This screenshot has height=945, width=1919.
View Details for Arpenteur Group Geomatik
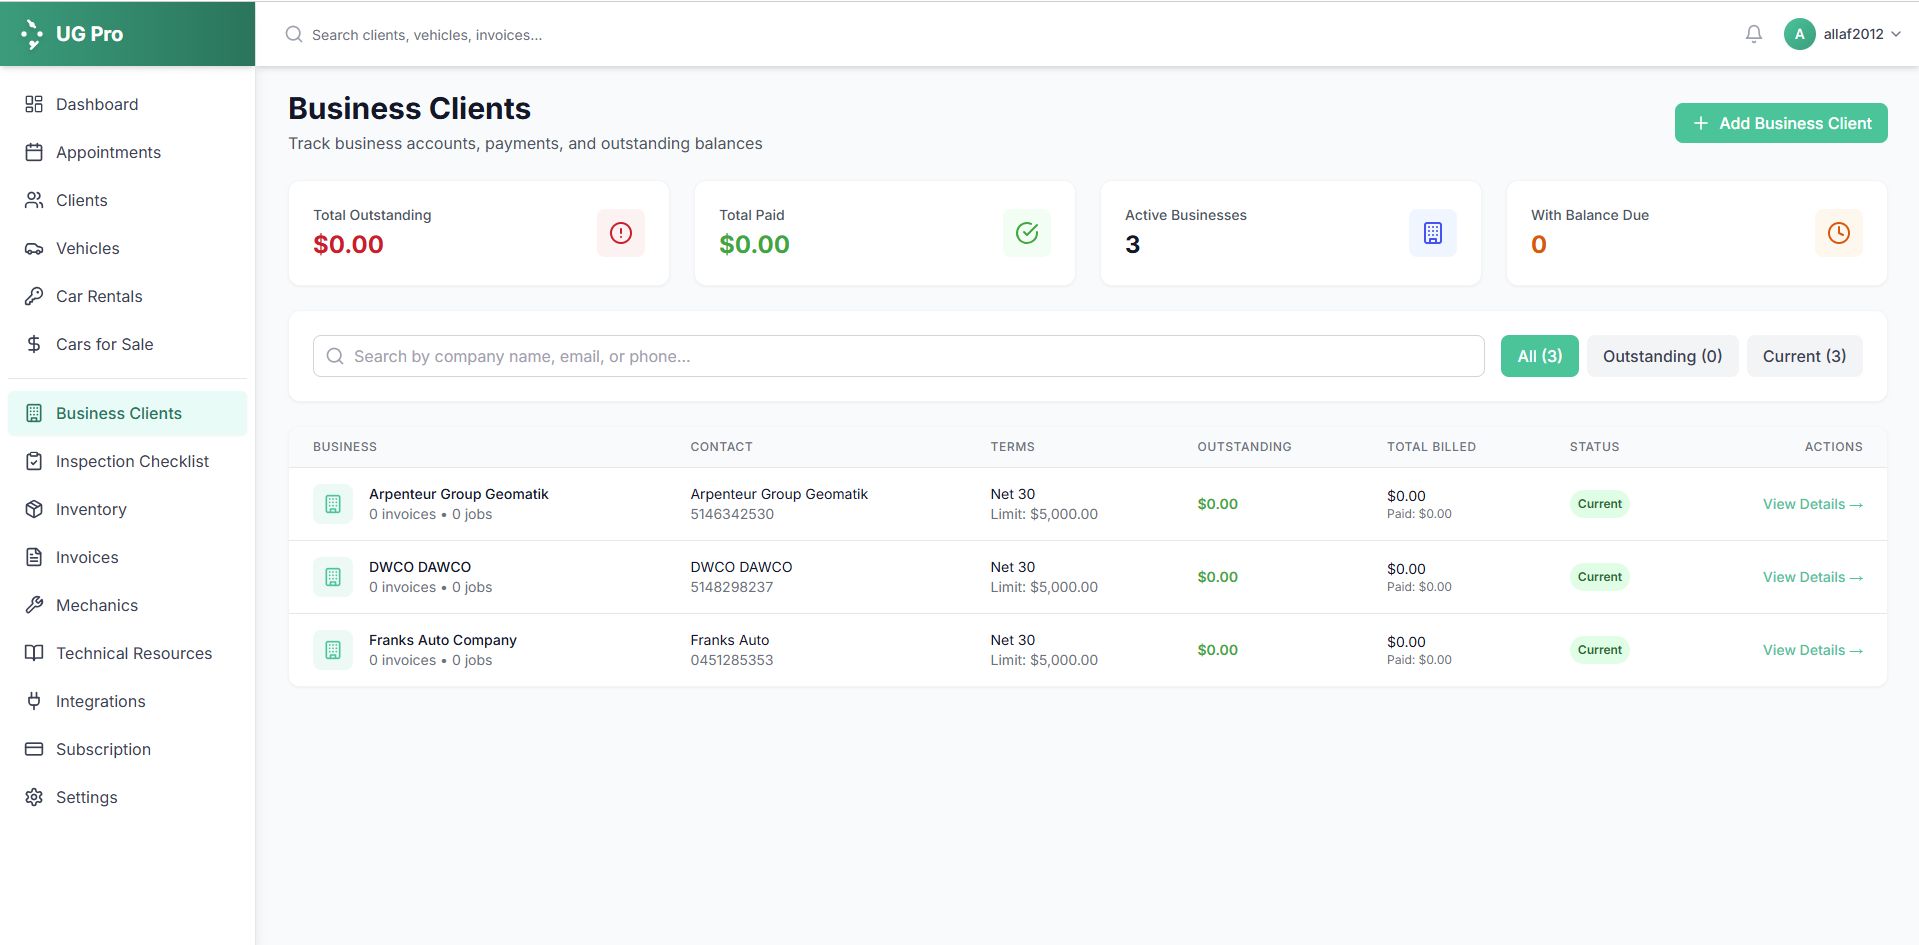[x=1811, y=504]
